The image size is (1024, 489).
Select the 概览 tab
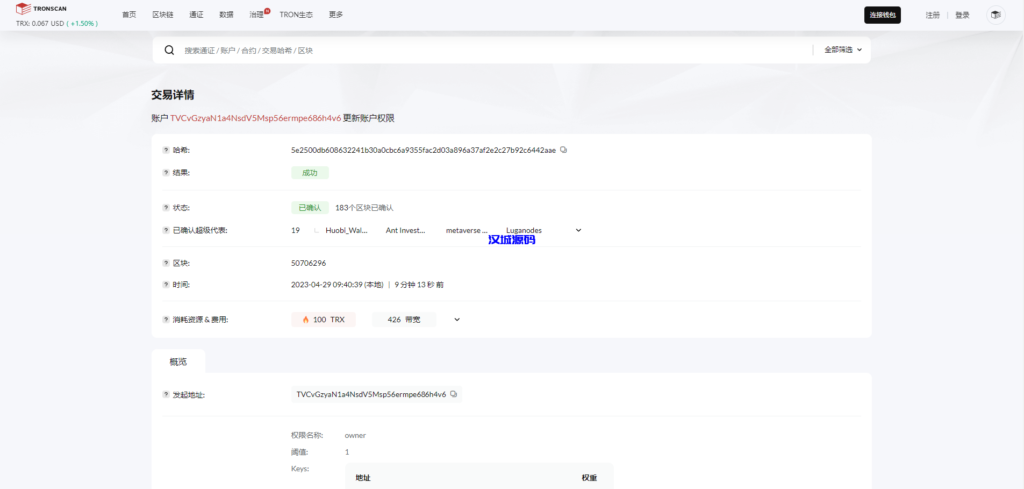click(178, 361)
